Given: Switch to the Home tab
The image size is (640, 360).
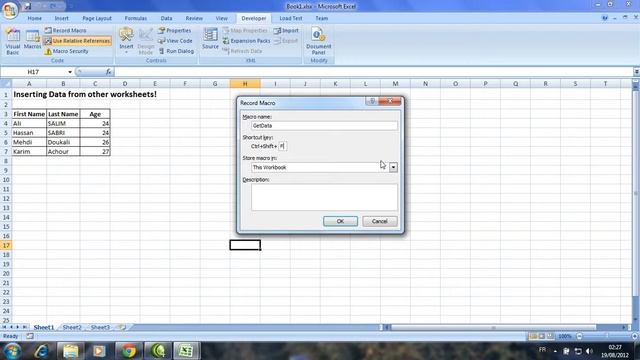Looking at the screenshot, I should [x=35, y=18].
